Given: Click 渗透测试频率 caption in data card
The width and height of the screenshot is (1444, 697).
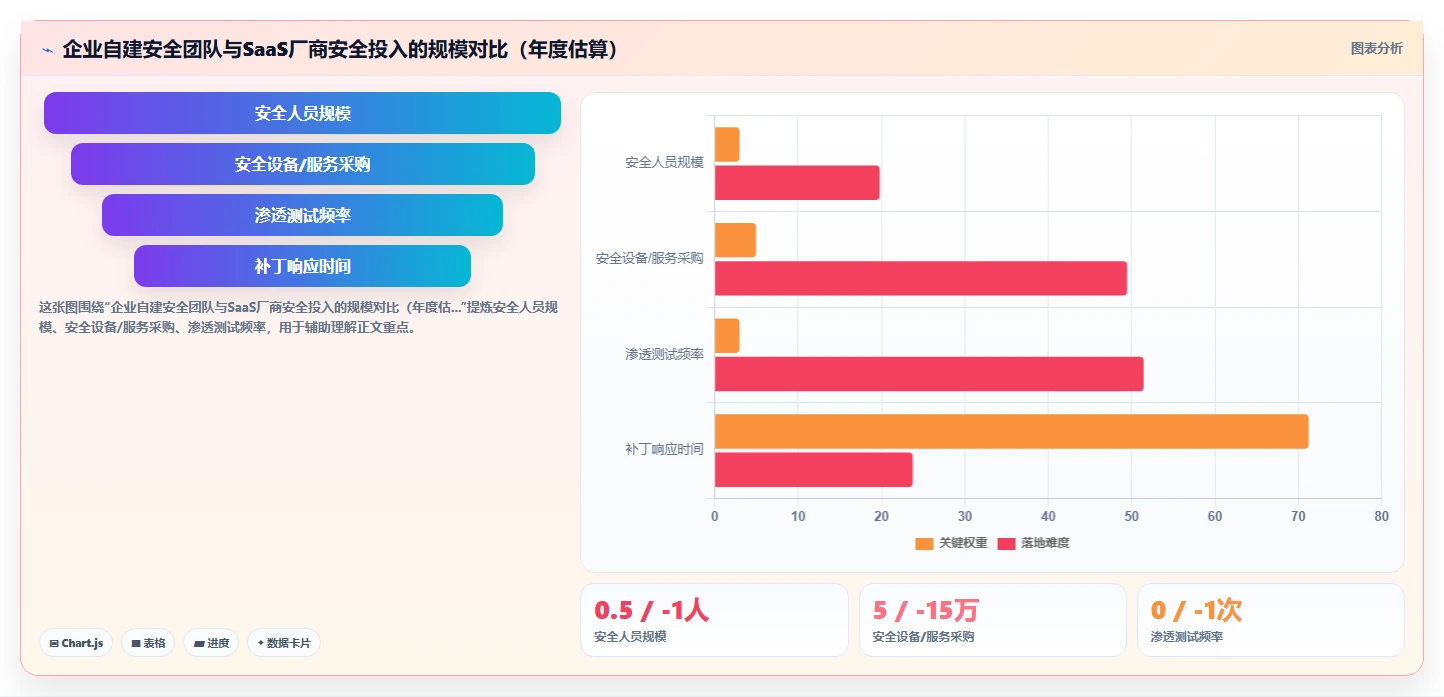Looking at the screenshot, I should [1187, 636].
